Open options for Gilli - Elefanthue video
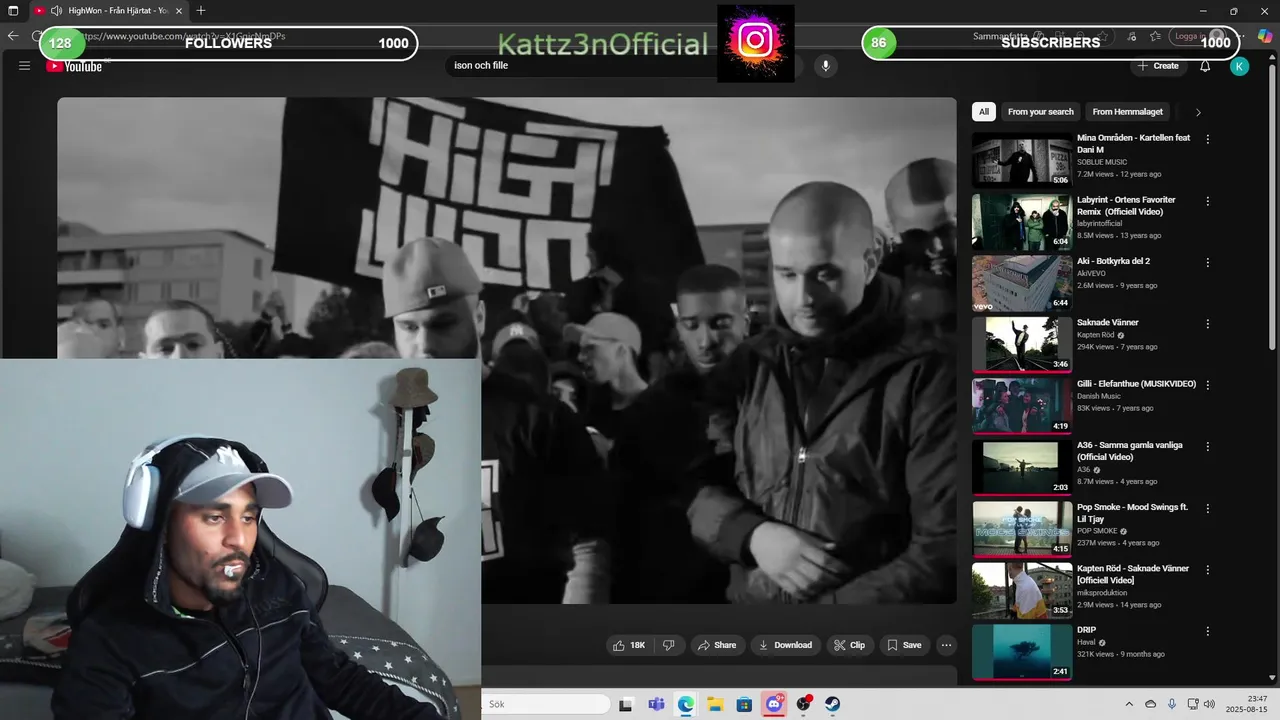The height and width of the screenshot is (720, 1280). [1207, 385]
